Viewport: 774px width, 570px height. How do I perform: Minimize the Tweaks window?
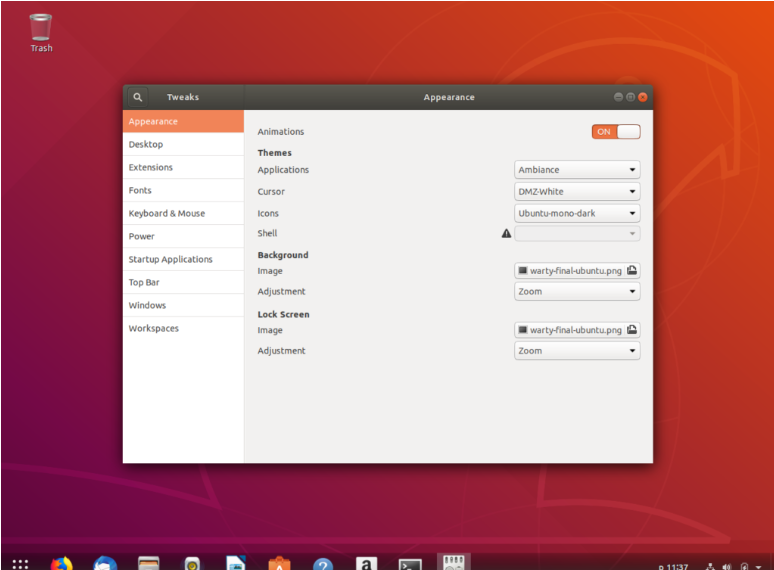click(618, 97)
